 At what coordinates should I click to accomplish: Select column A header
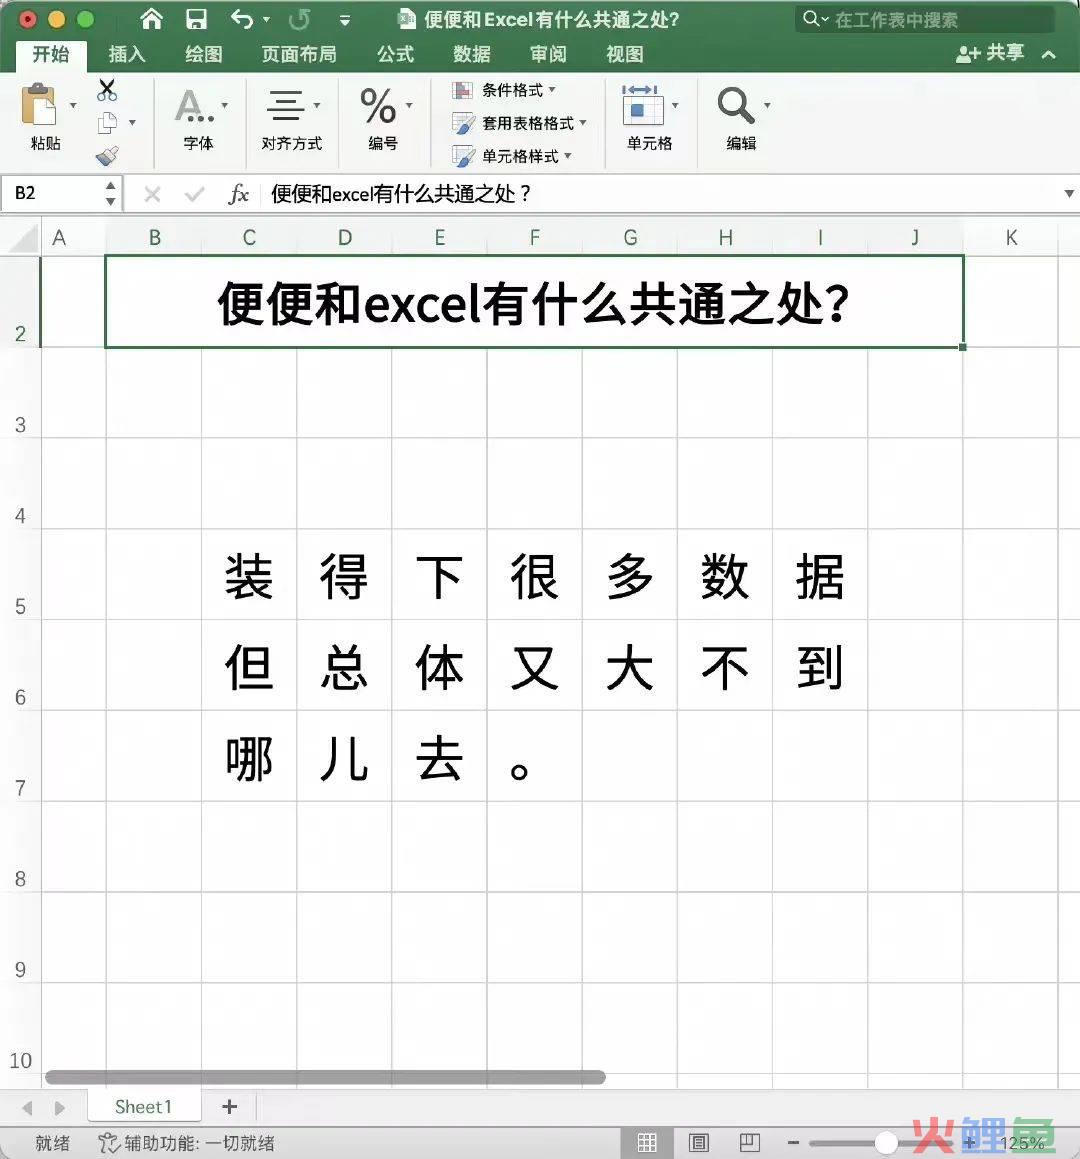click(x=59, y=238)
